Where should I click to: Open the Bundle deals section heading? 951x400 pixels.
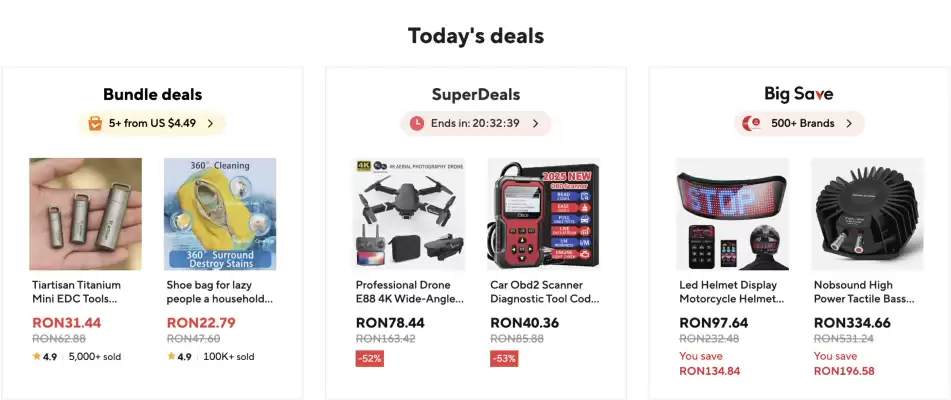152,95
